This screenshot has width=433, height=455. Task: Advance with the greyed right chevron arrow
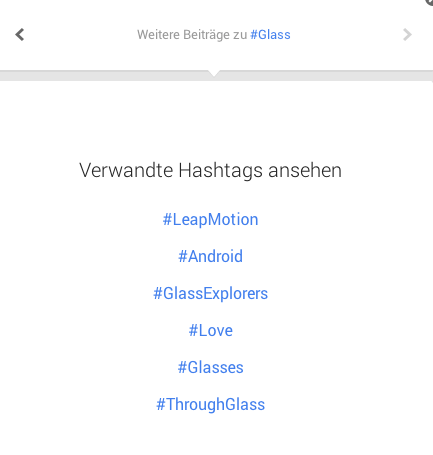tap(407, 34)
